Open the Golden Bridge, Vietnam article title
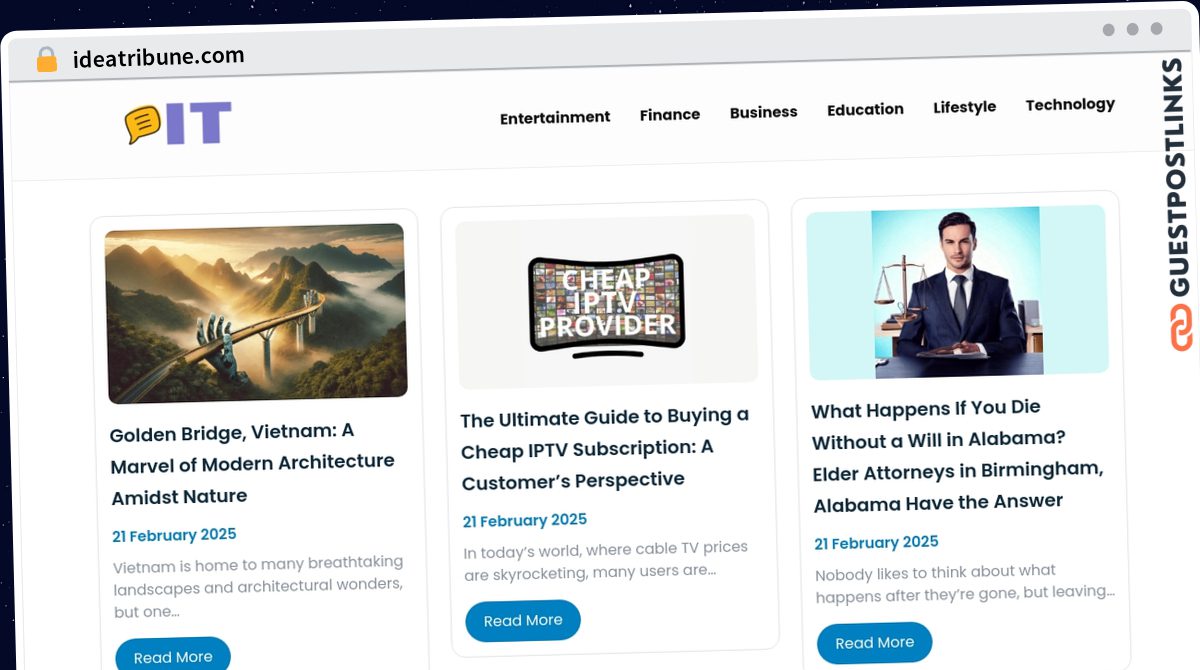Image resolution: width=1200 pixels, height=670 pixels. [252, 463]
